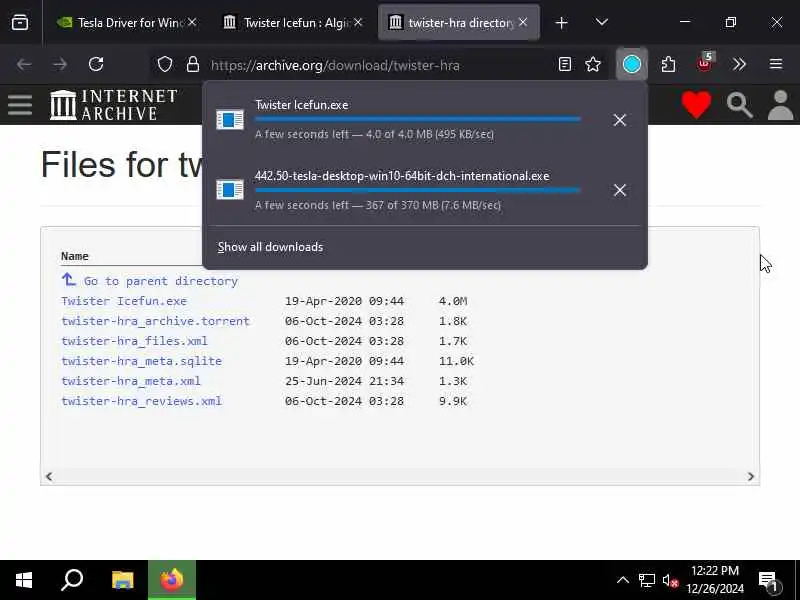Close the twister-hra directory tab
800x600 pixels.
click(x=523, y=22)
